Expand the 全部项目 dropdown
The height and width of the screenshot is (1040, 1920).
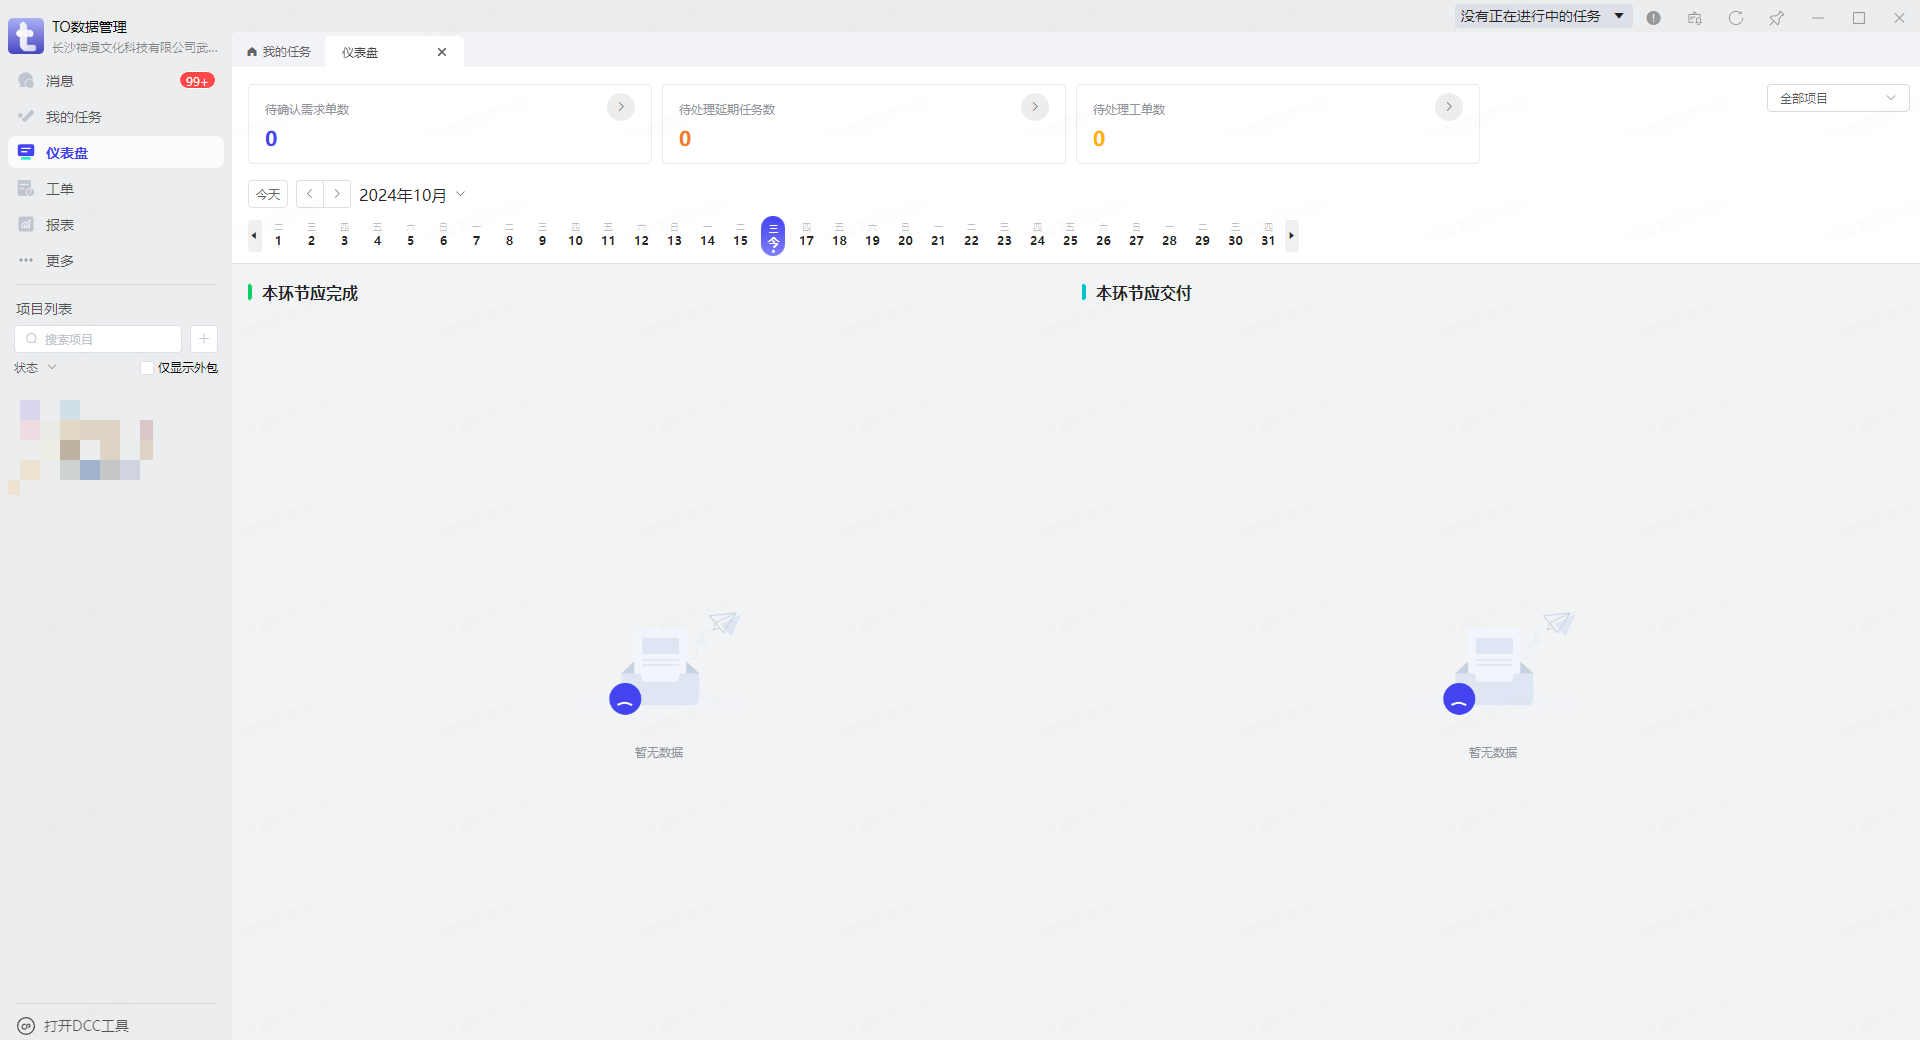pyautogui.click(x=1837, y=98)
